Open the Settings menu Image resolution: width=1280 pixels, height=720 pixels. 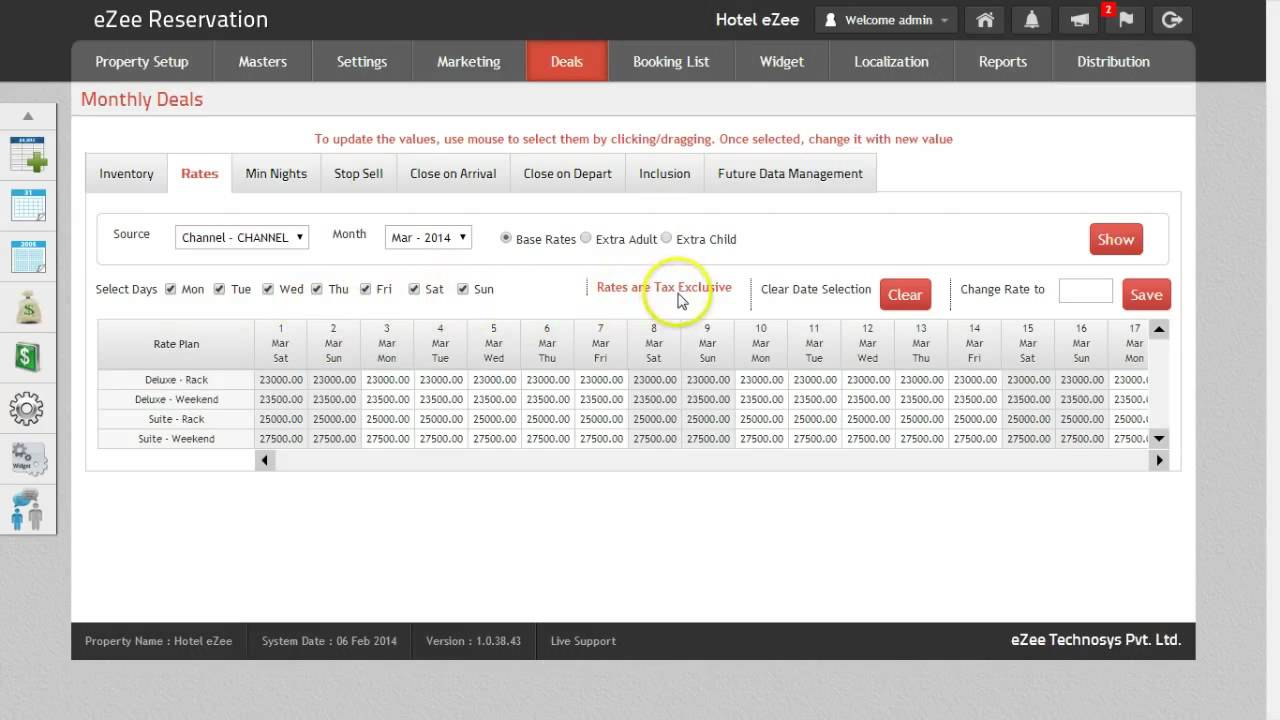point(362,61)
